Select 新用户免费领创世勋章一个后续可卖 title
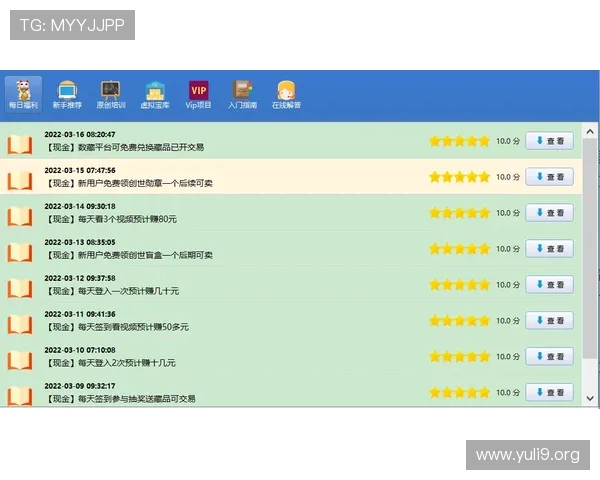The height and width of the screenshot is (480, 600). 145,183
